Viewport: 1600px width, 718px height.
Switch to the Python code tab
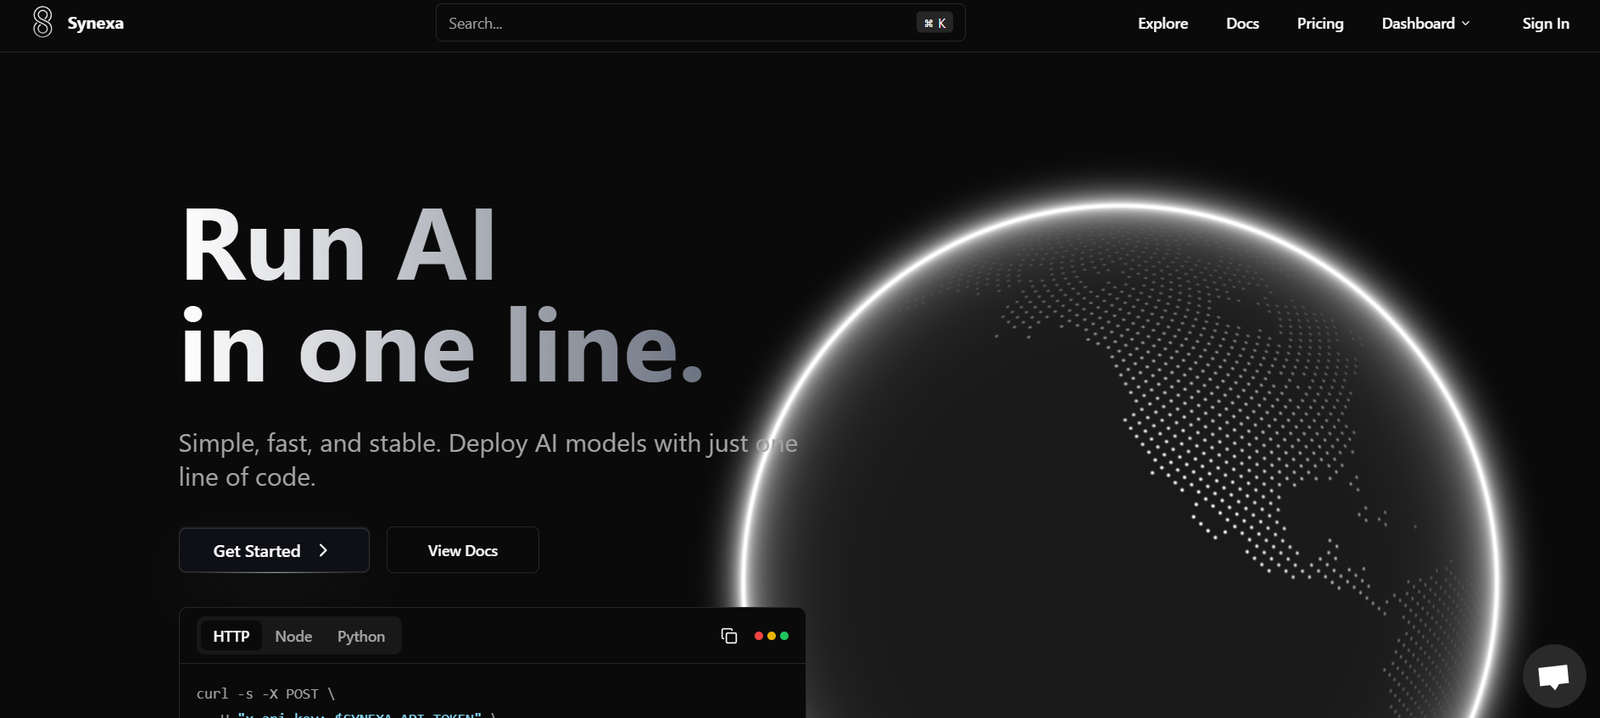[x=361, y=636]
